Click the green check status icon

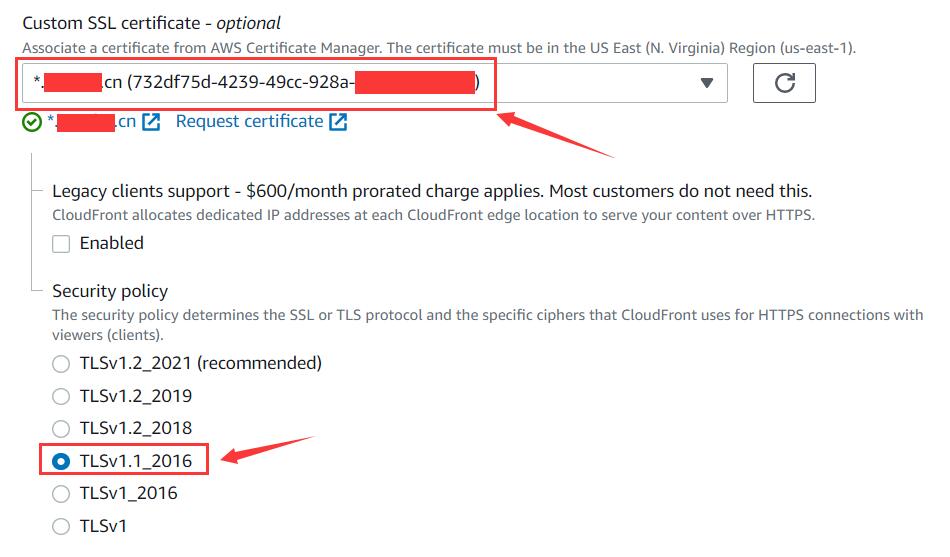pyautogui.click(x=32, y=122)
